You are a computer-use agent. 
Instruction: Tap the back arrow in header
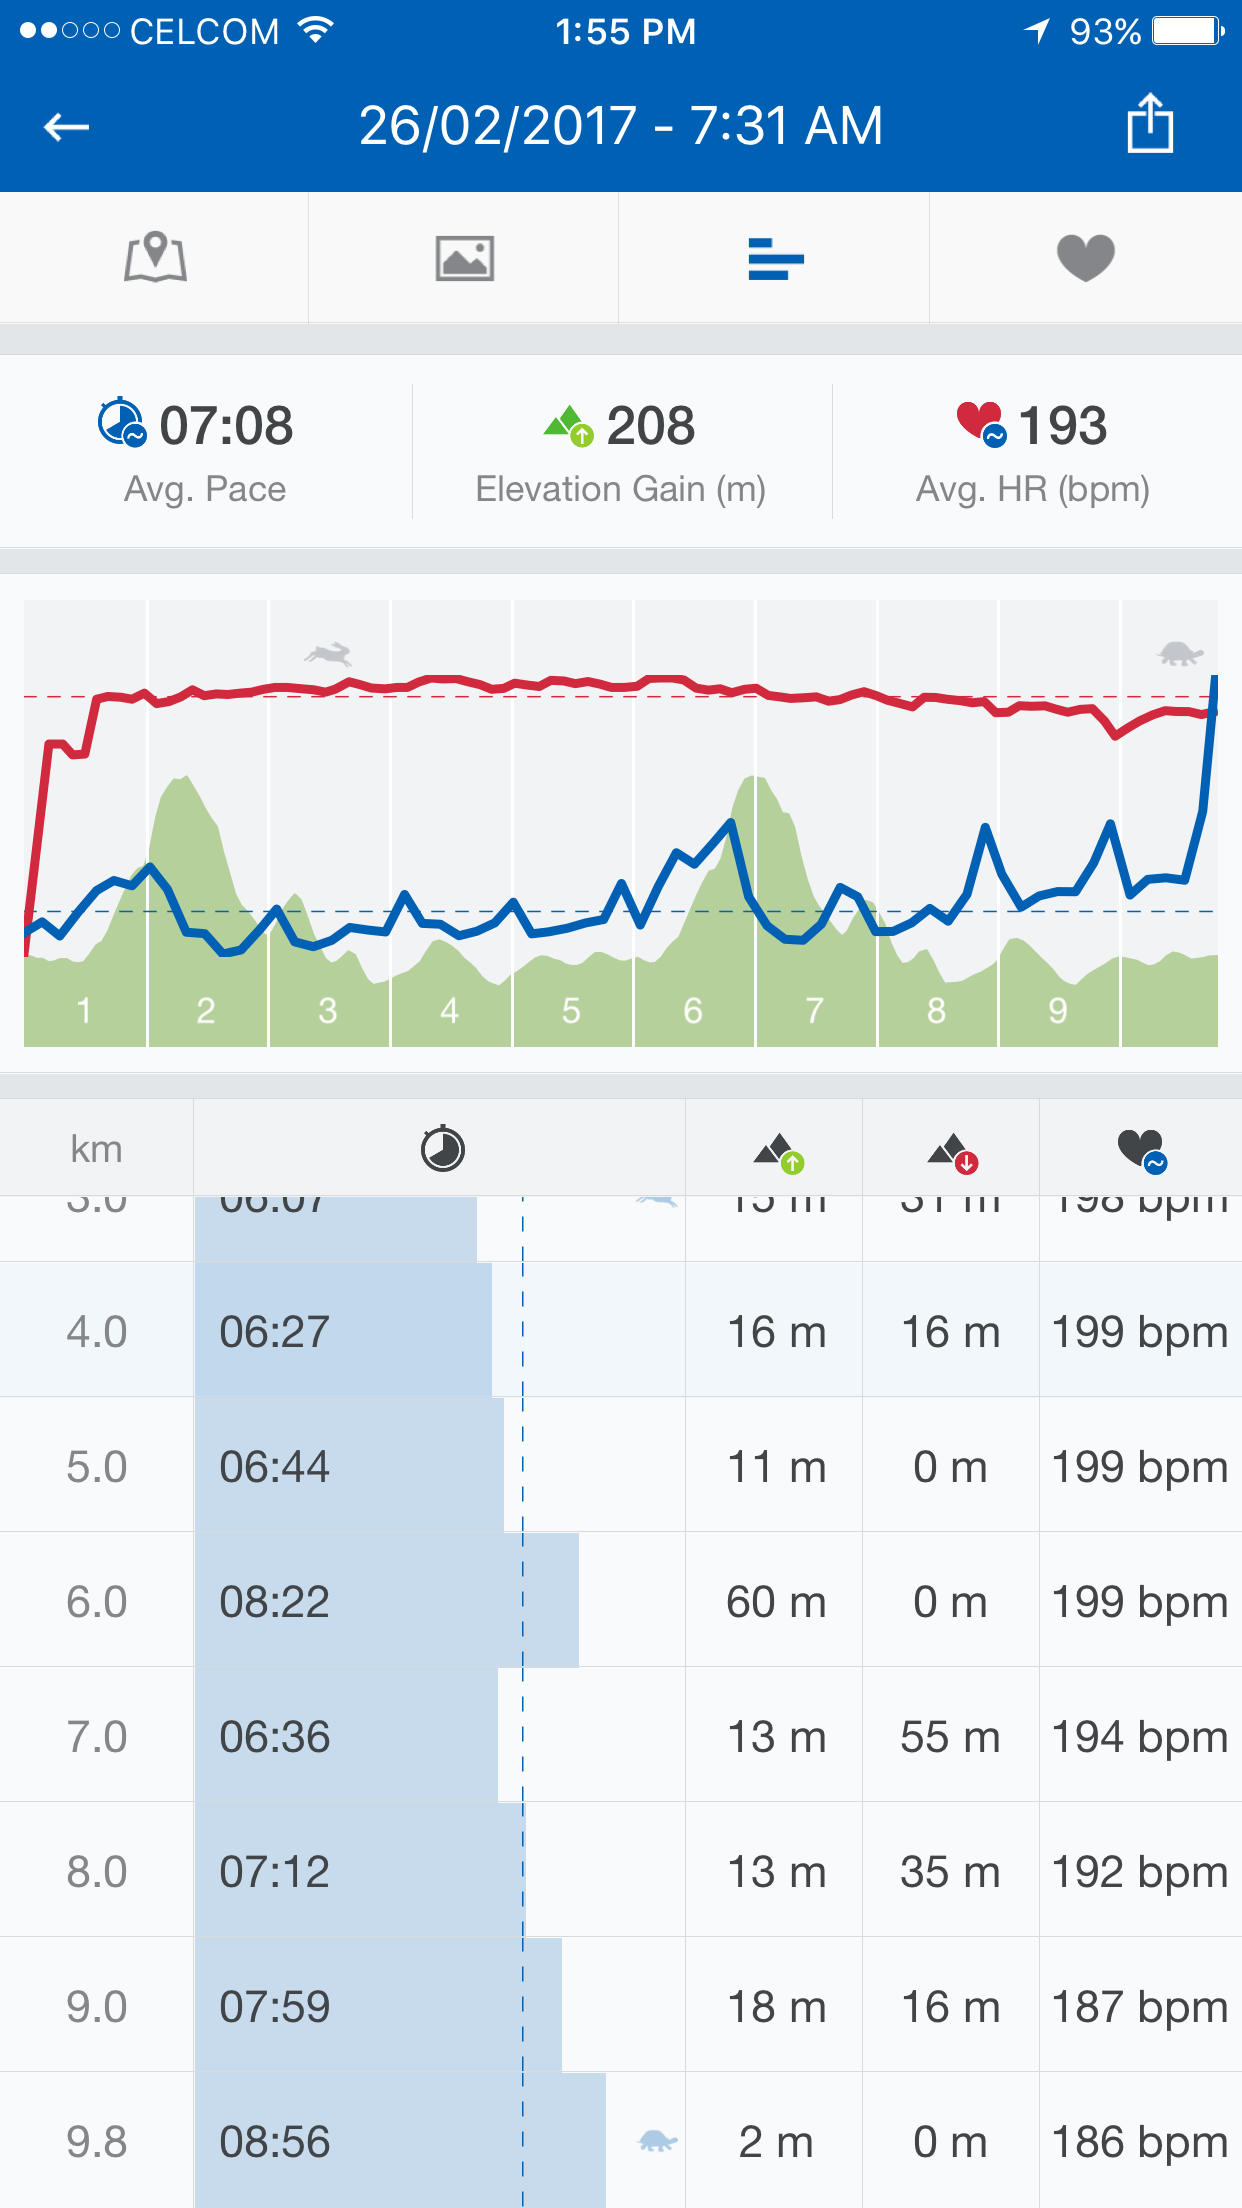(67, 127)
